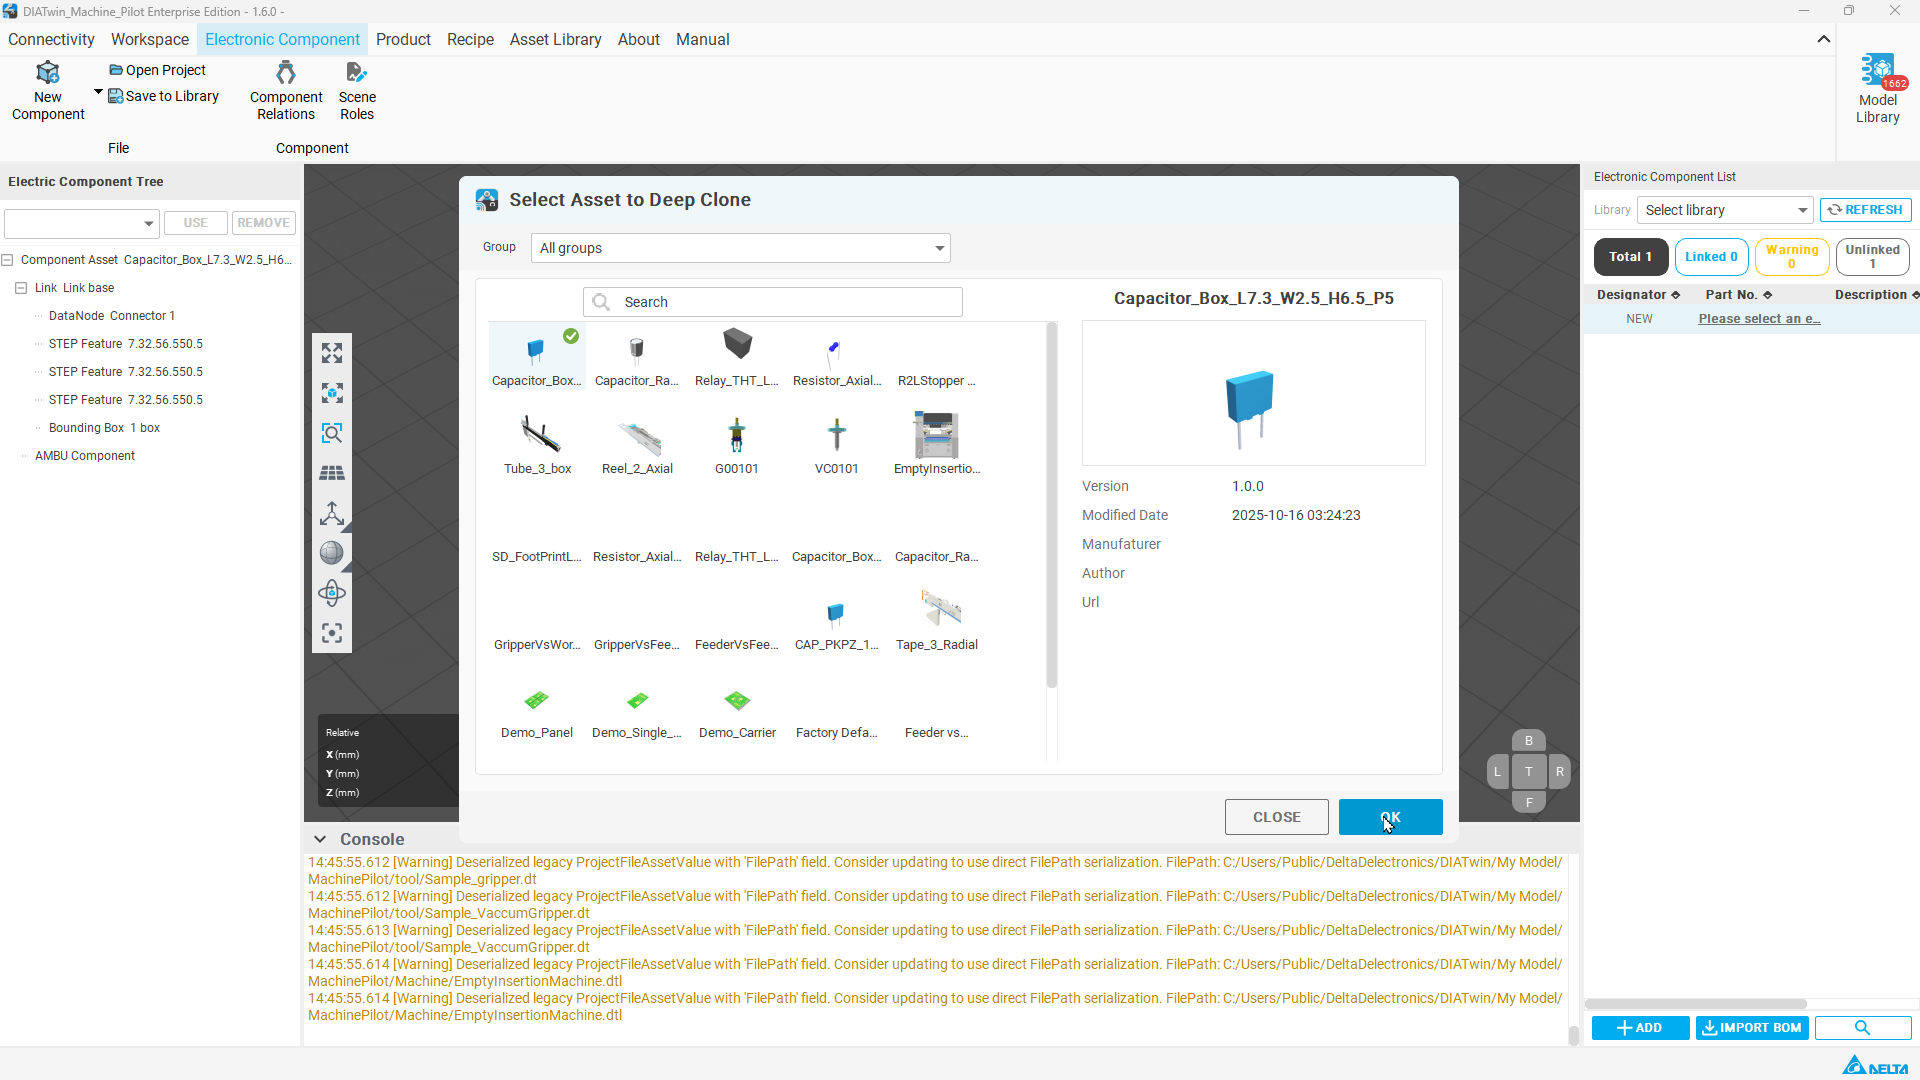Viewport: 1920px width, 1080px height.
Task: Select the Demo_Single_... asset icon
Action: pyautogui.click(x=637, y=700)
